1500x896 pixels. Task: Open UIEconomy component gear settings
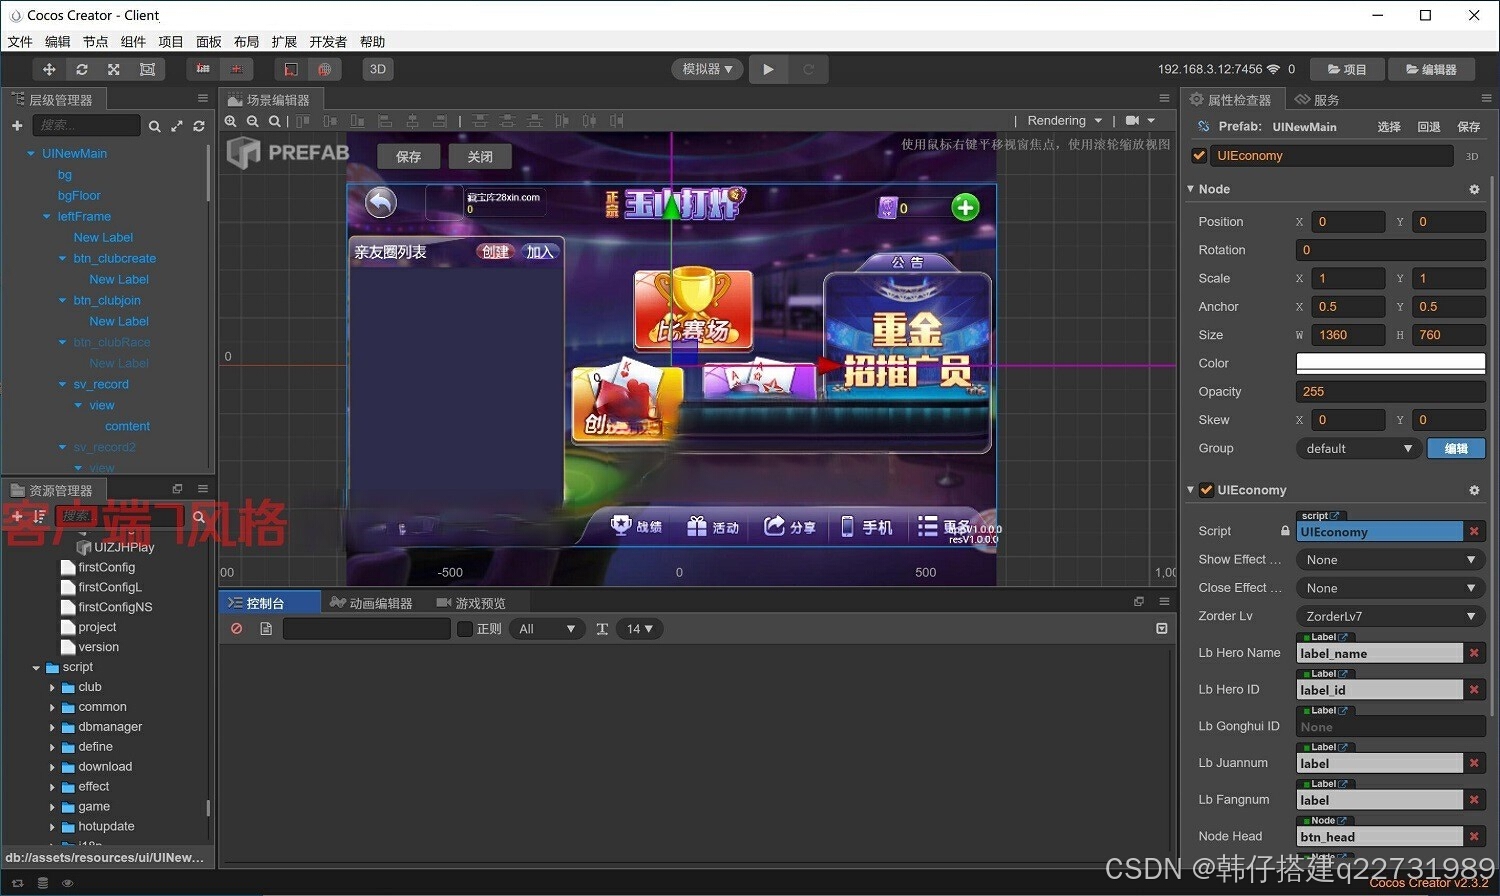(1474, 490)
